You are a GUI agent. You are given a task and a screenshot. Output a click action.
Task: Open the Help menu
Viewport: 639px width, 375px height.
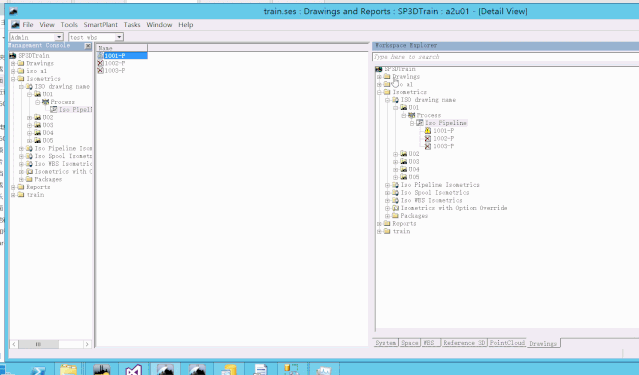185,25
